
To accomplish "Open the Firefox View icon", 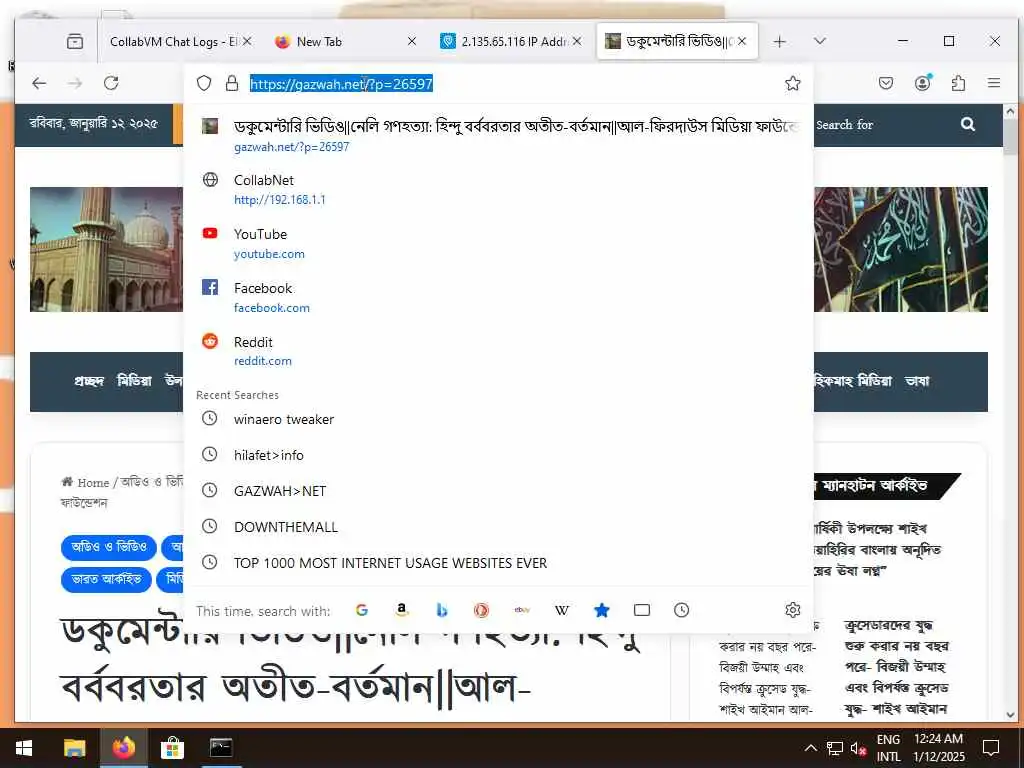I will [74, 41].
